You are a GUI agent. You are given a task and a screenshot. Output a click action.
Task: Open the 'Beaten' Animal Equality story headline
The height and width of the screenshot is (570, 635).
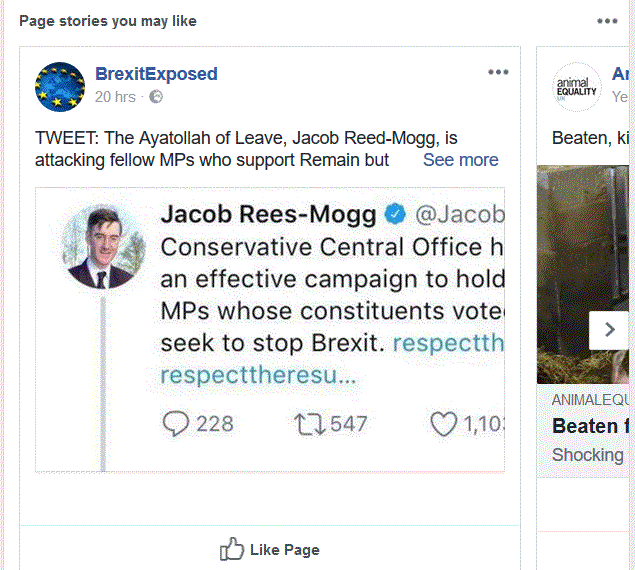click(x=586, y=426)
